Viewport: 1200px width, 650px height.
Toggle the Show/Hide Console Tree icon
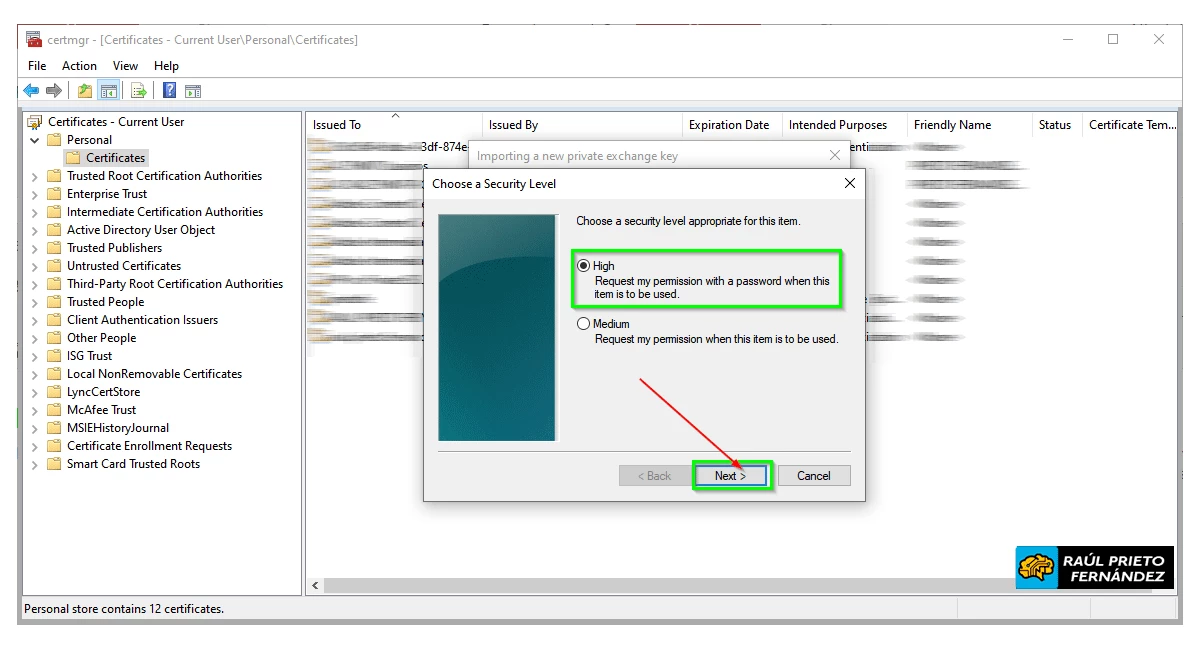pyautogui.click(x=109, y=91)
